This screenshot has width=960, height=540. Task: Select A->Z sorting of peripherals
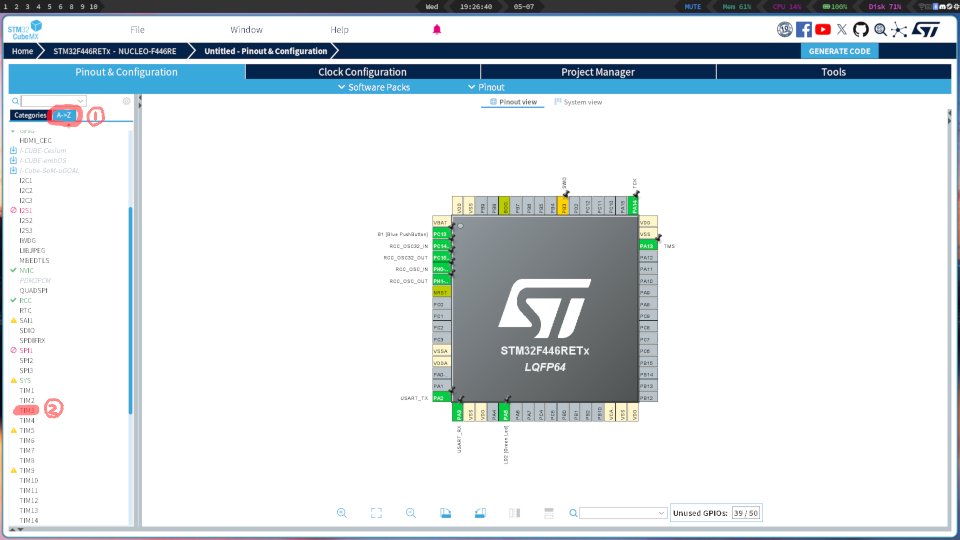click(64, 115)
